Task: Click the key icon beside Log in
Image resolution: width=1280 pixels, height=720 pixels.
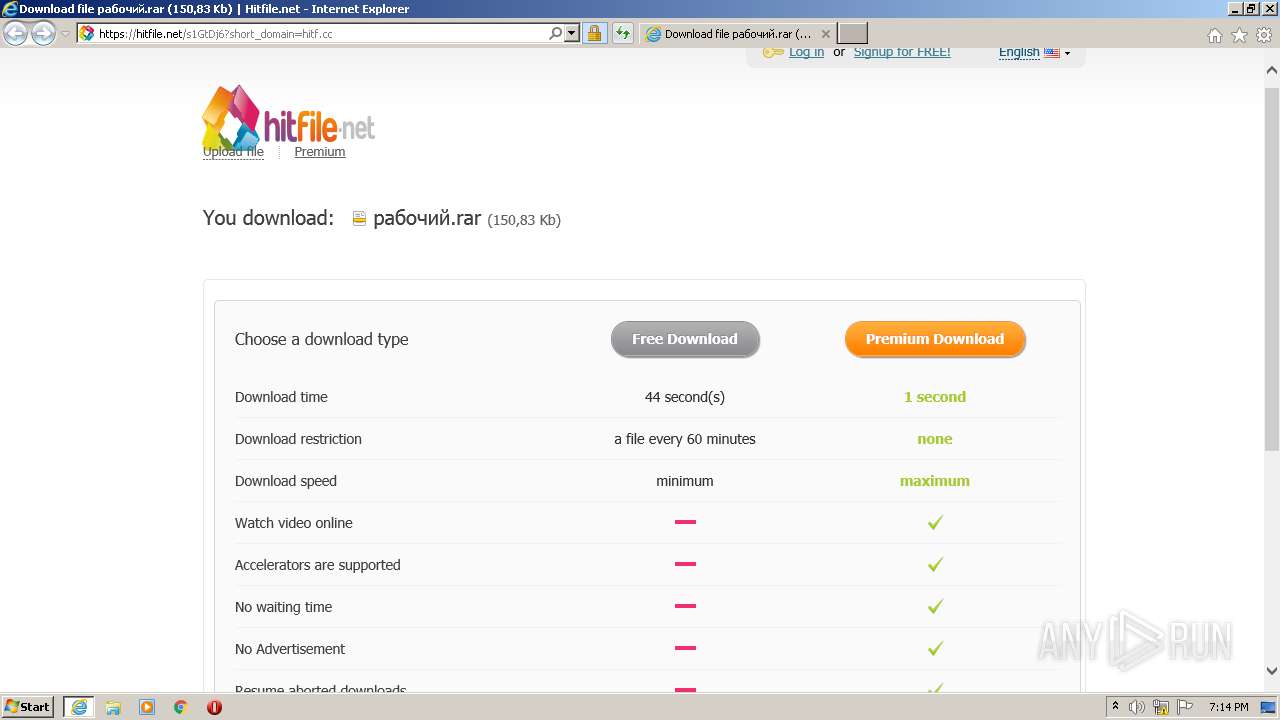Action: [773, 52]
